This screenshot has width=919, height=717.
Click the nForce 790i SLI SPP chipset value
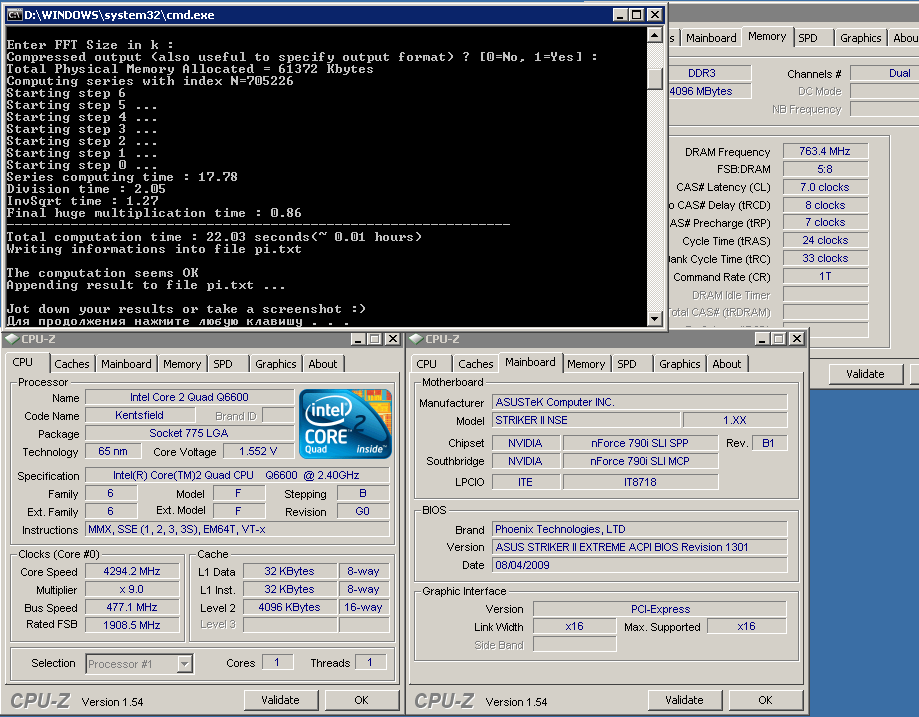click(x=640, y=443)
